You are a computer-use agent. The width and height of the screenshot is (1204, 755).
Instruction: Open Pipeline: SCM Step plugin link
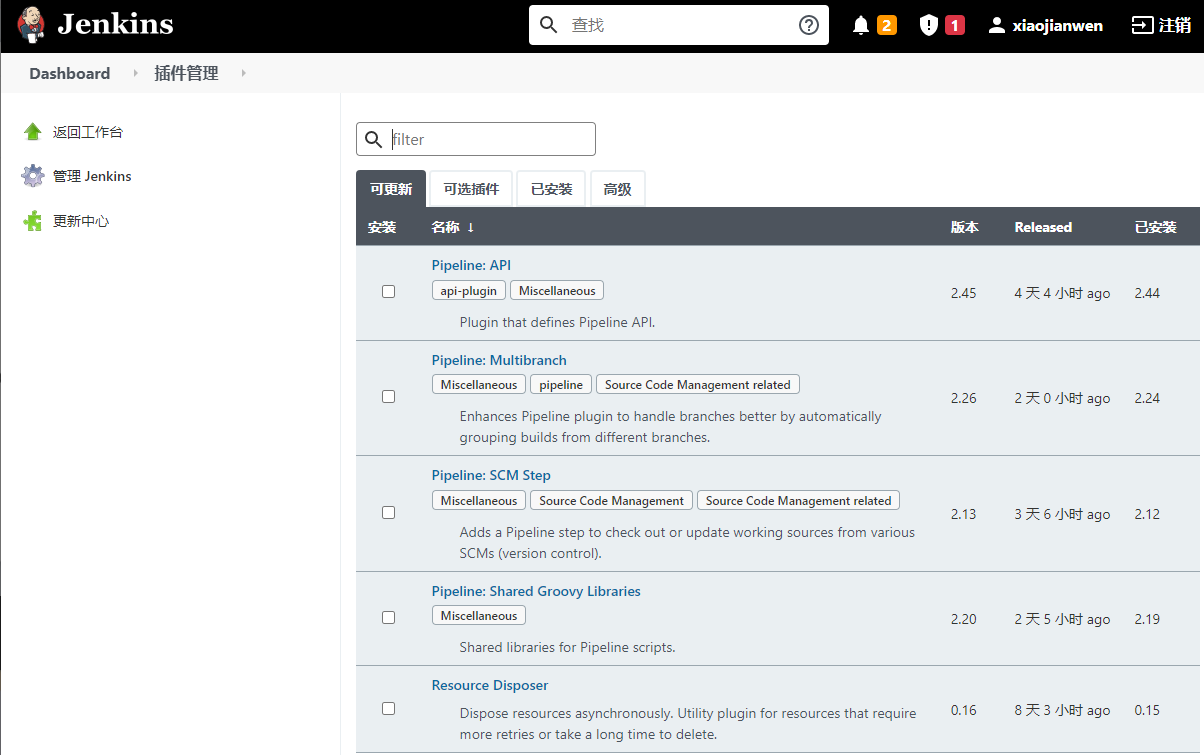(491, 475)
